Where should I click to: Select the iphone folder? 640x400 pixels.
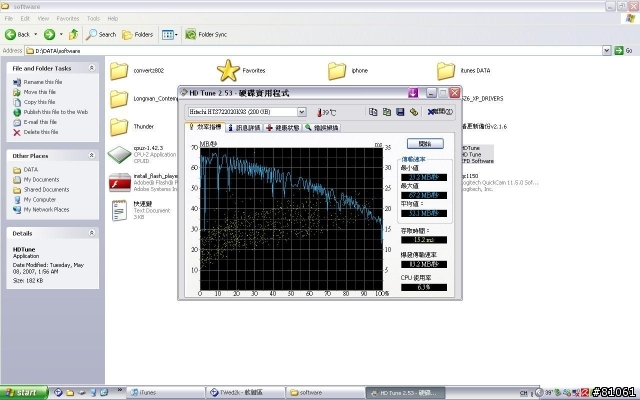337,71
